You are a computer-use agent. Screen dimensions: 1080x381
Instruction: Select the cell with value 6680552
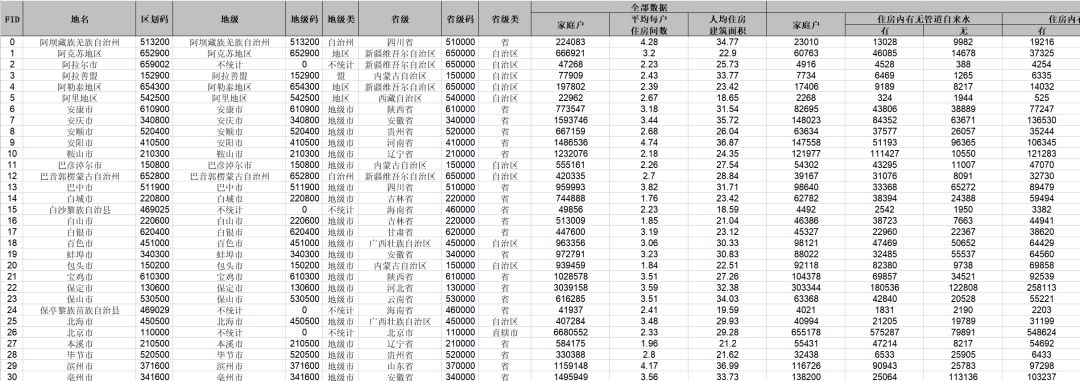pyautogui.click(x=570, y=331)
